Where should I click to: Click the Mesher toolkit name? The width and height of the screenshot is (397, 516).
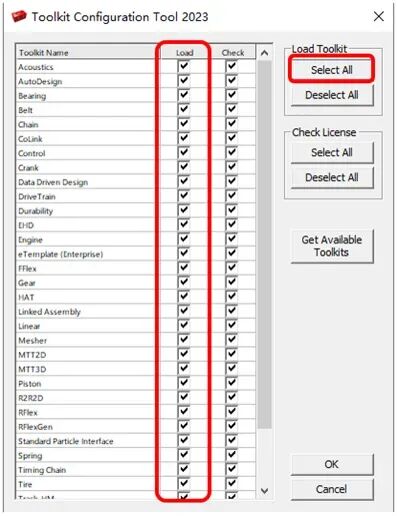click(x=32, y=341)
